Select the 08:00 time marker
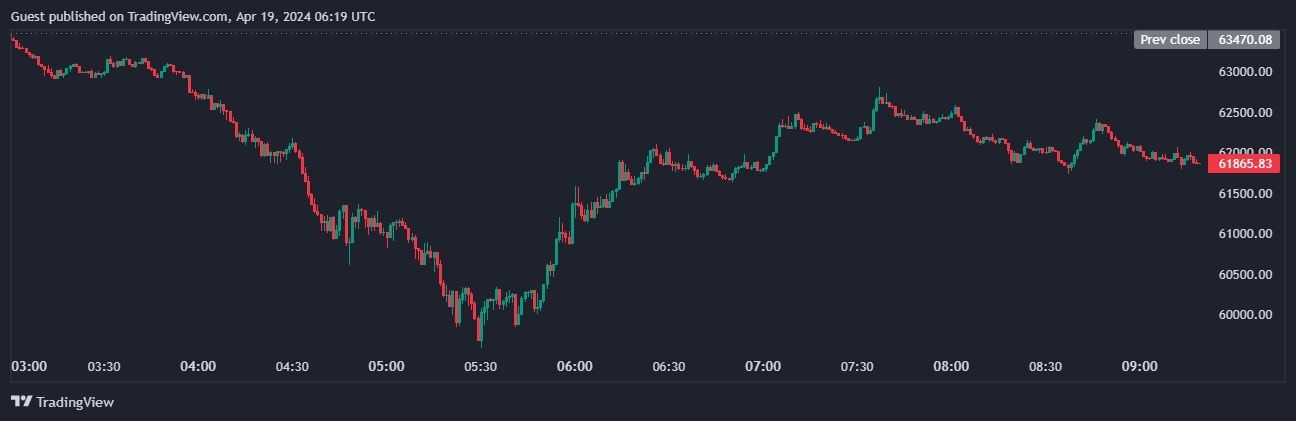This screenshot has height=421, width=1296. pyautogui.click(x=951, y=367)
